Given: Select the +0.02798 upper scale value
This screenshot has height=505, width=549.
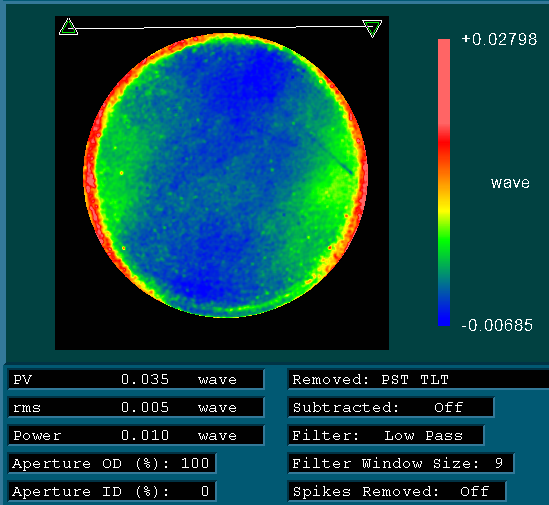Looking at the screenshot, I should [x=499, y=39].
